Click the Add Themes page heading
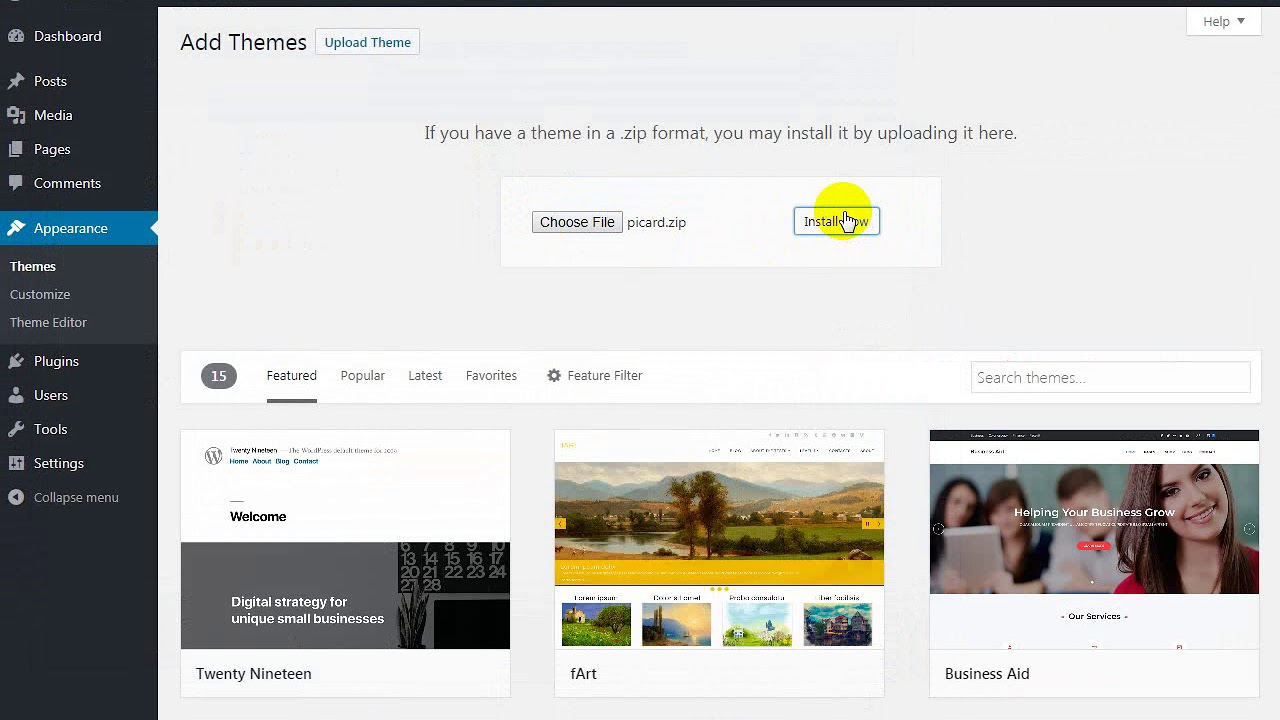 (243, 42)
